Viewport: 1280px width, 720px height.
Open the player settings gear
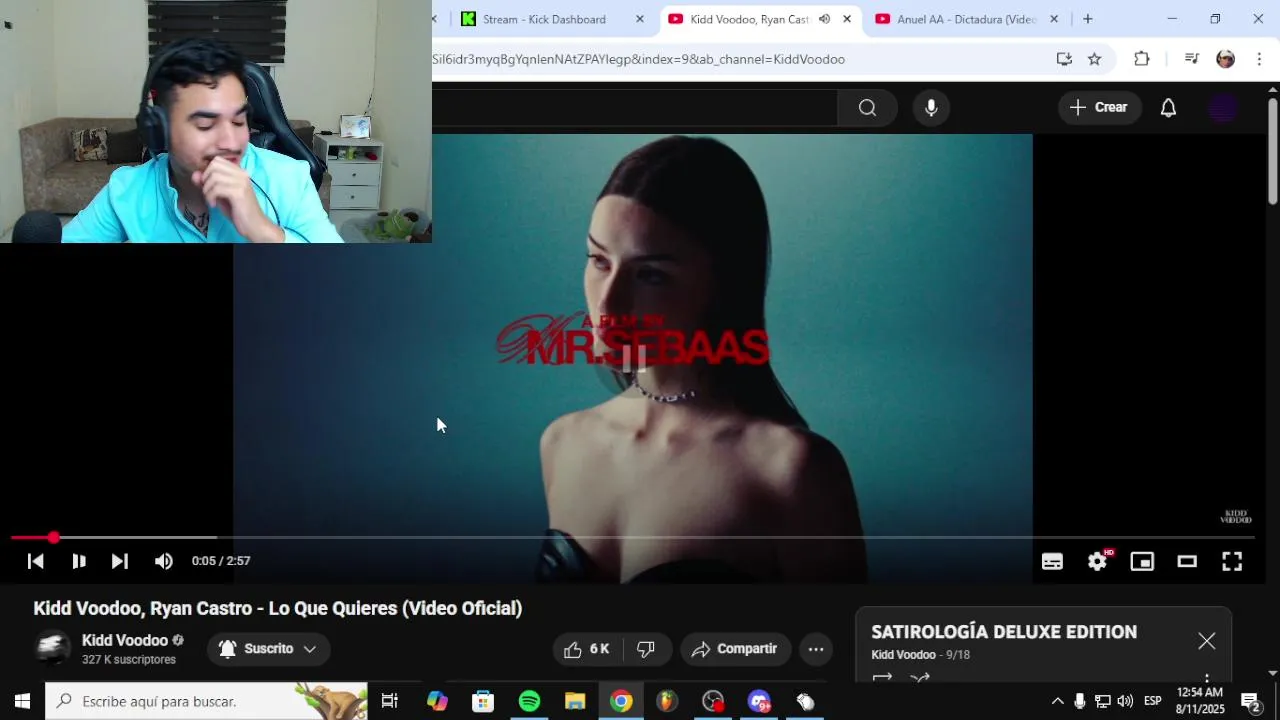tap(1097, 561)
